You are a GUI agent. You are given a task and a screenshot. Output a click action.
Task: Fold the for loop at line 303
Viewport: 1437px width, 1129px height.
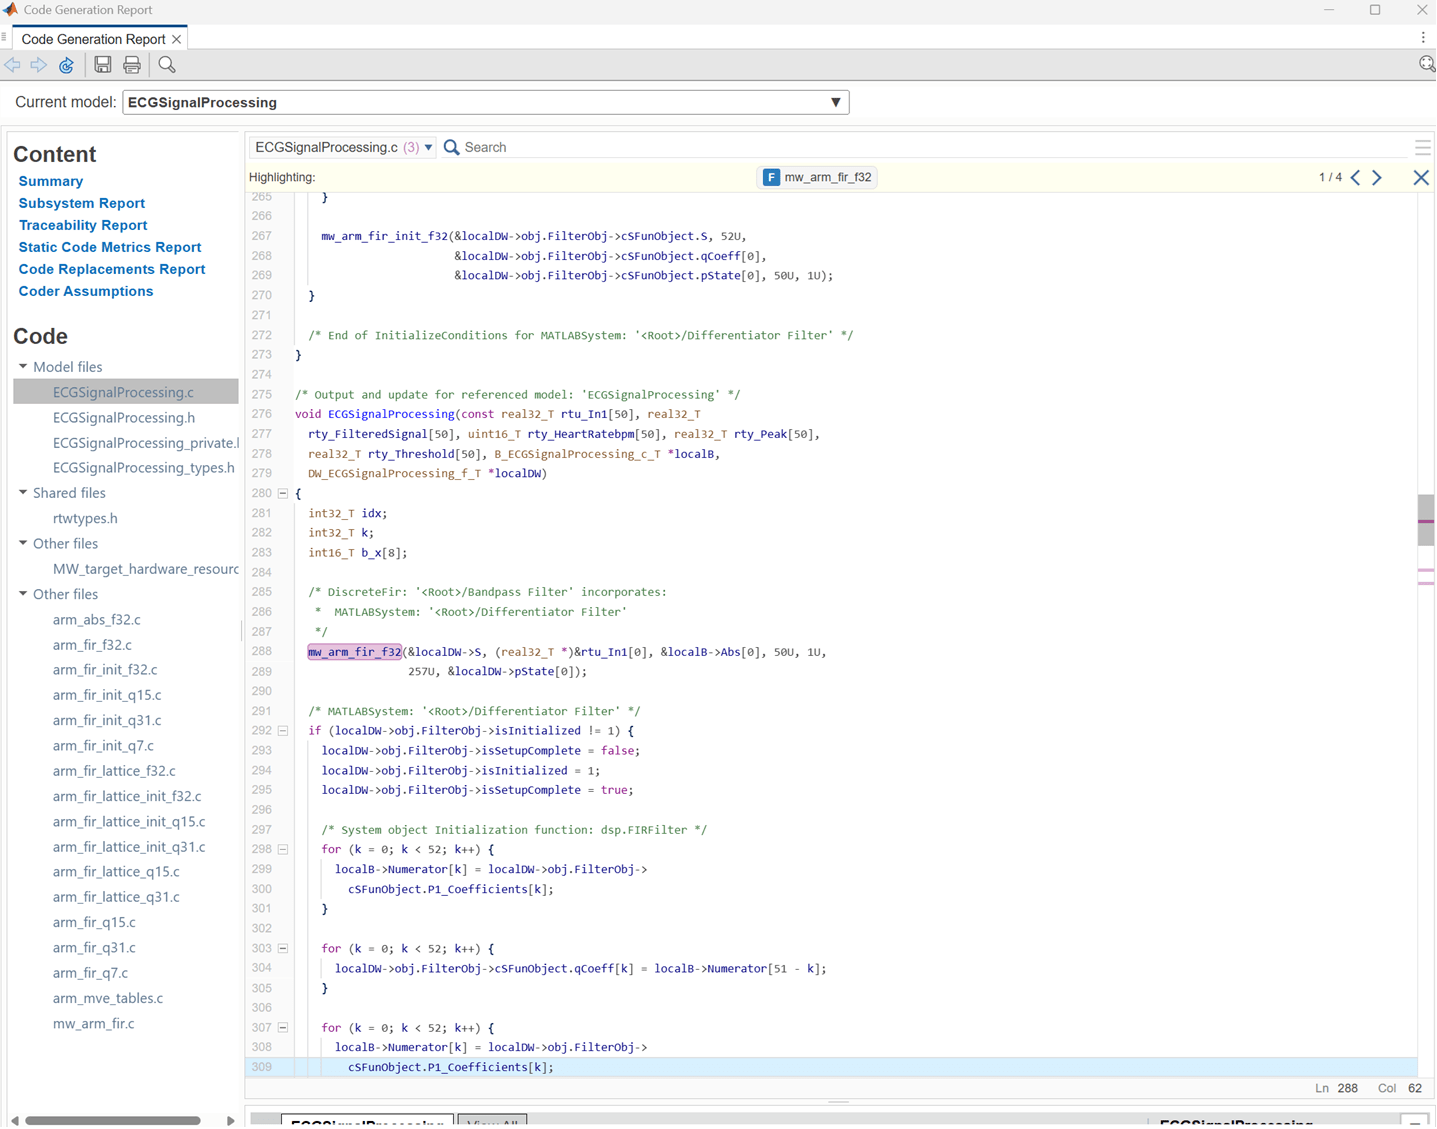283,948
